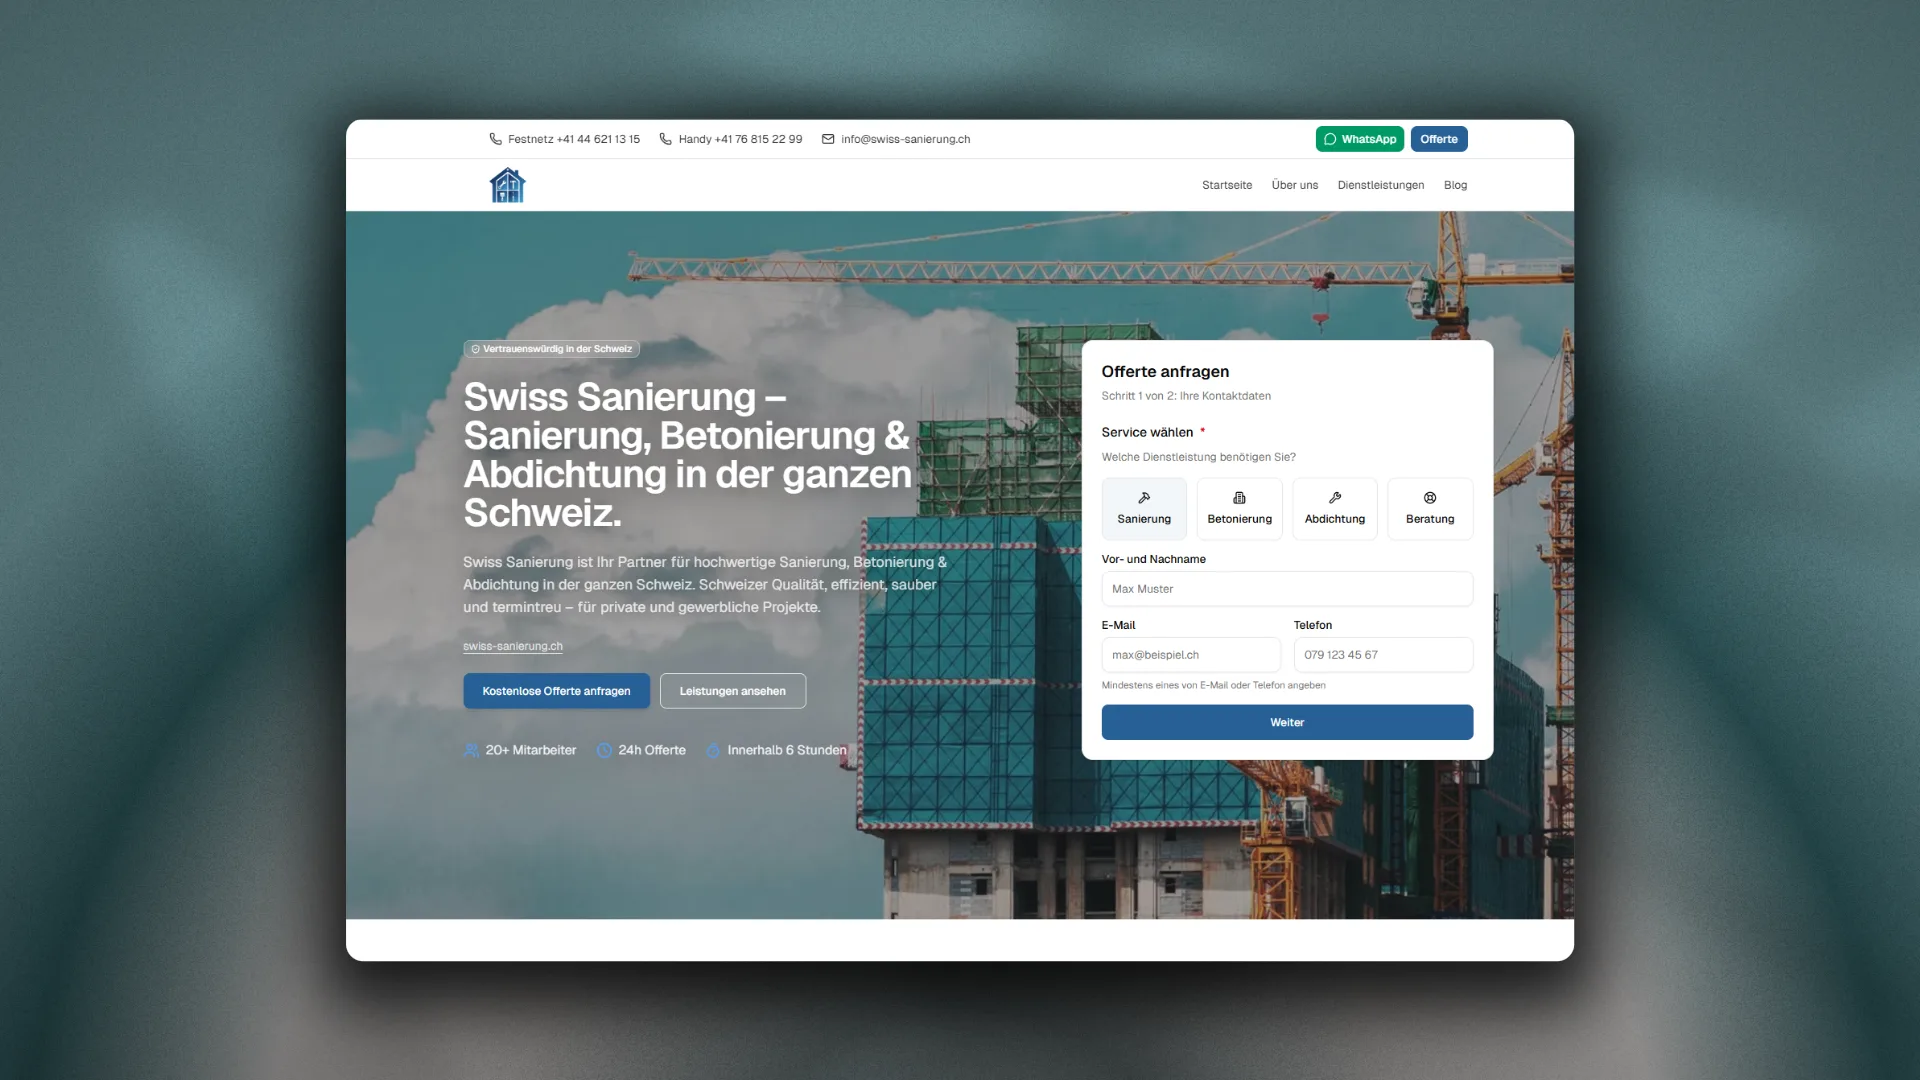Click the Festnetz +41 44 621 13 15 number

pyautogui.click(x=574, y=139)
